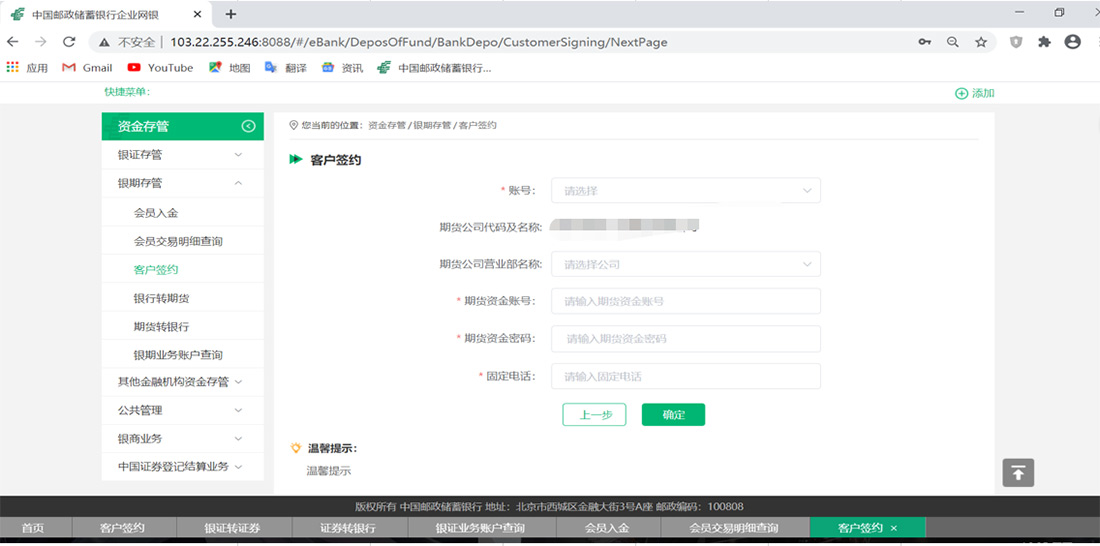Collapse the 资金存管 sidebar with arrow icon
Screen dimensions: 1100x546
tap(248, 126)
